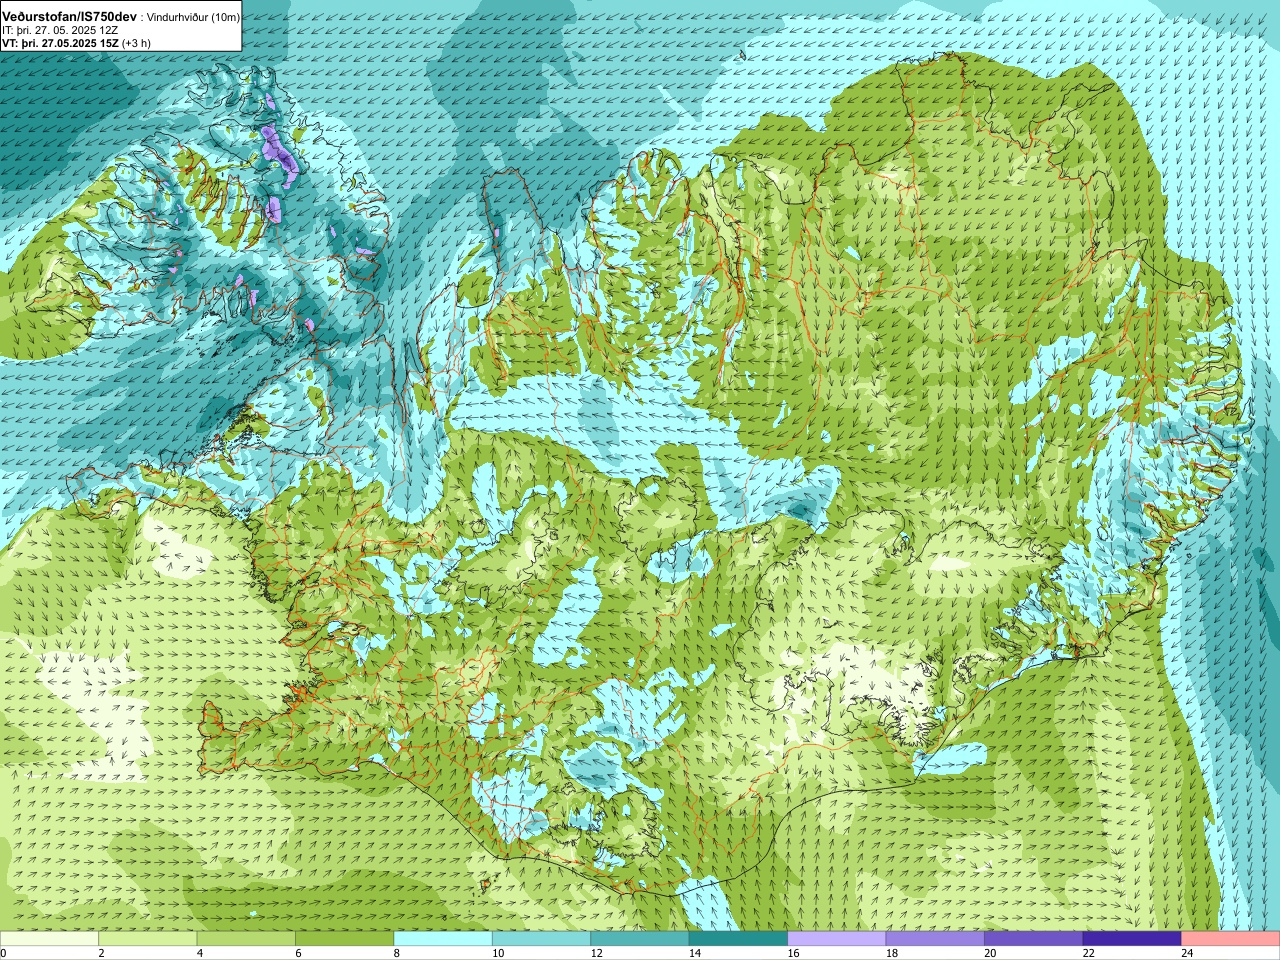Click the legend value 18

pos(892,953)
